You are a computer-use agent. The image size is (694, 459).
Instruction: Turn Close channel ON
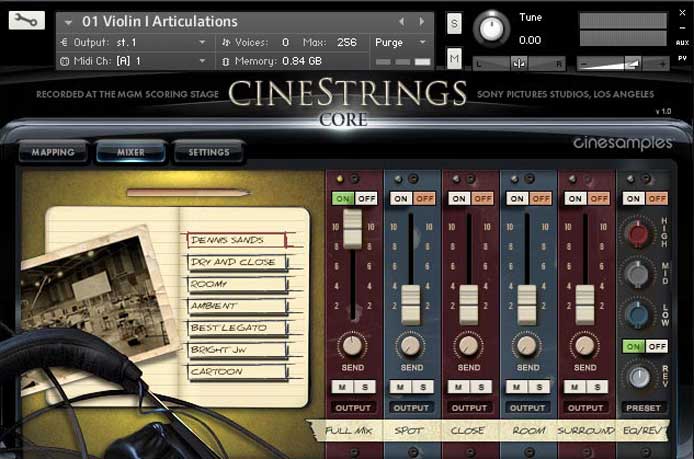click(459, 199)
